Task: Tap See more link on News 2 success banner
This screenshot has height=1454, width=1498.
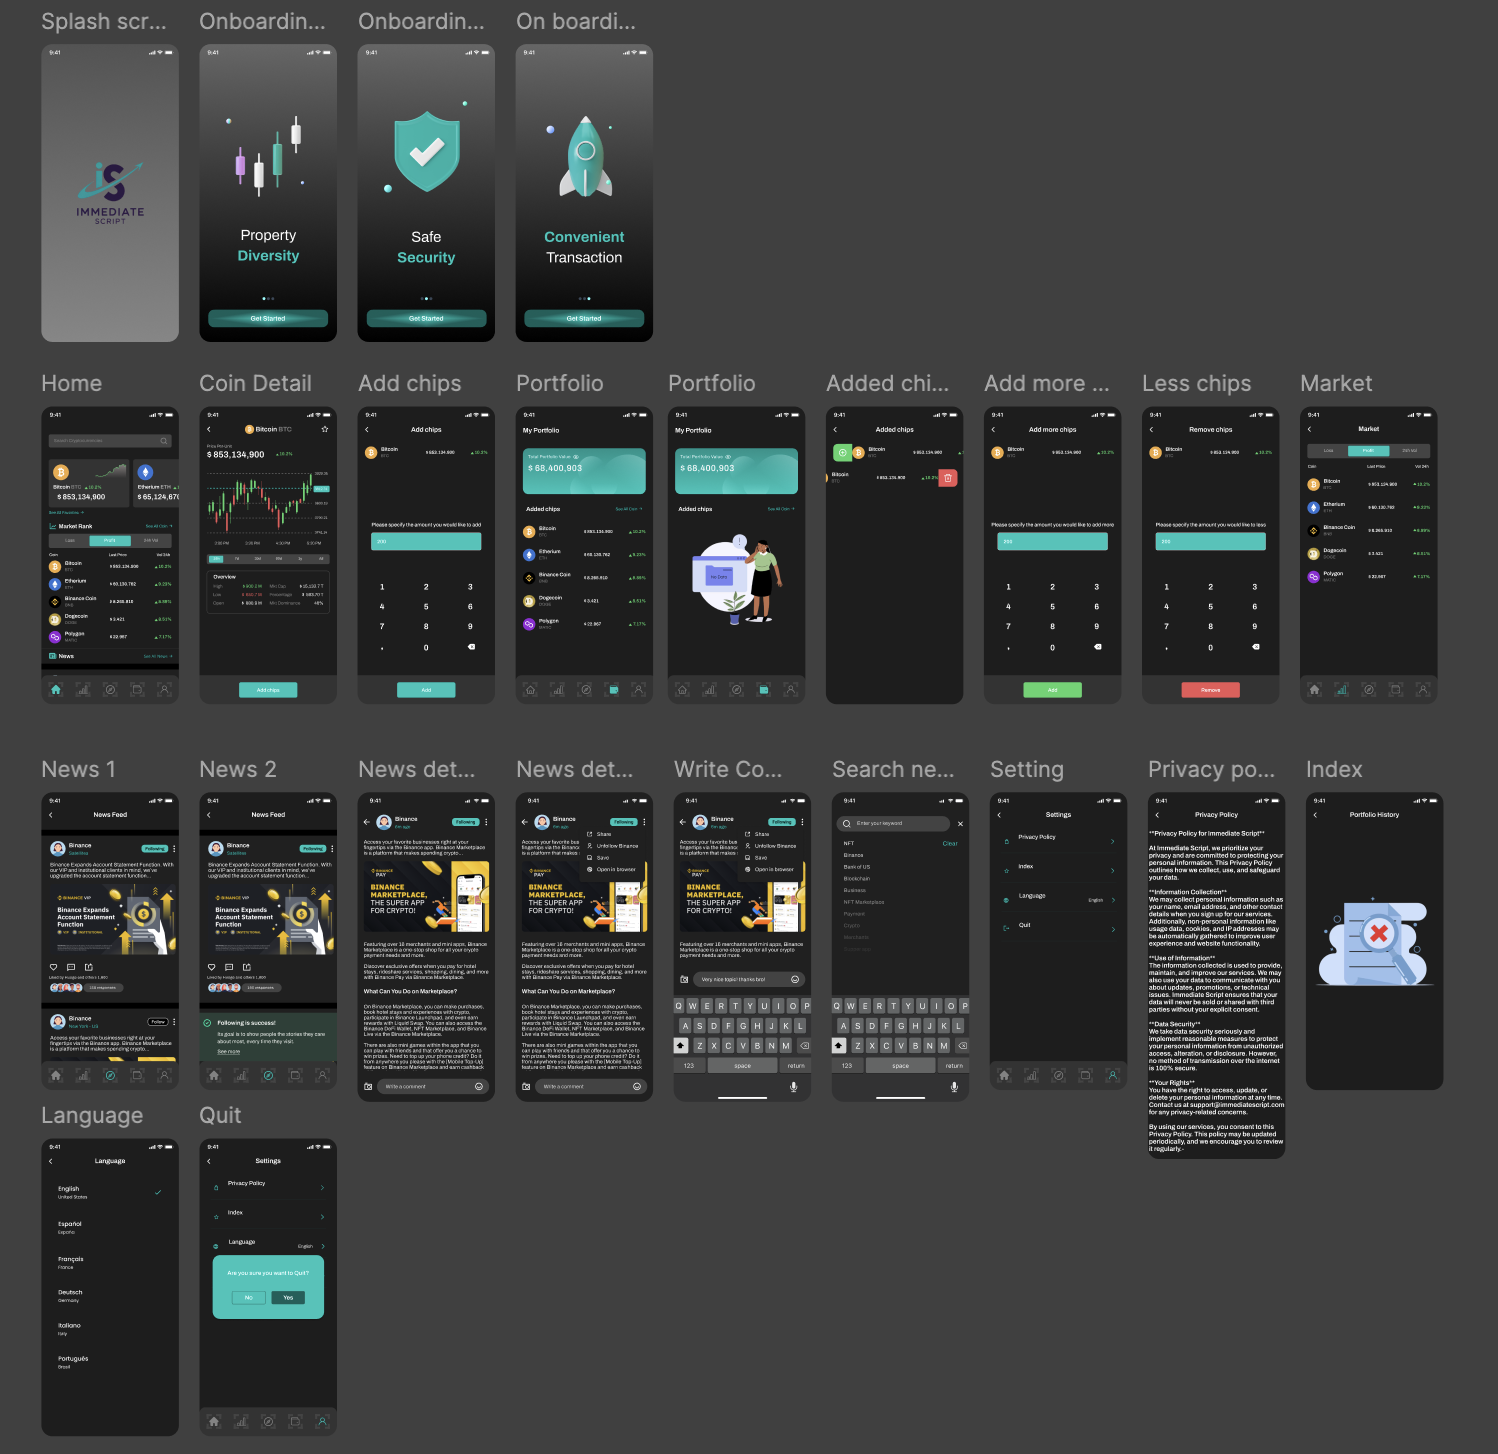Action: pyautogui.click(x=229, y=1052)
